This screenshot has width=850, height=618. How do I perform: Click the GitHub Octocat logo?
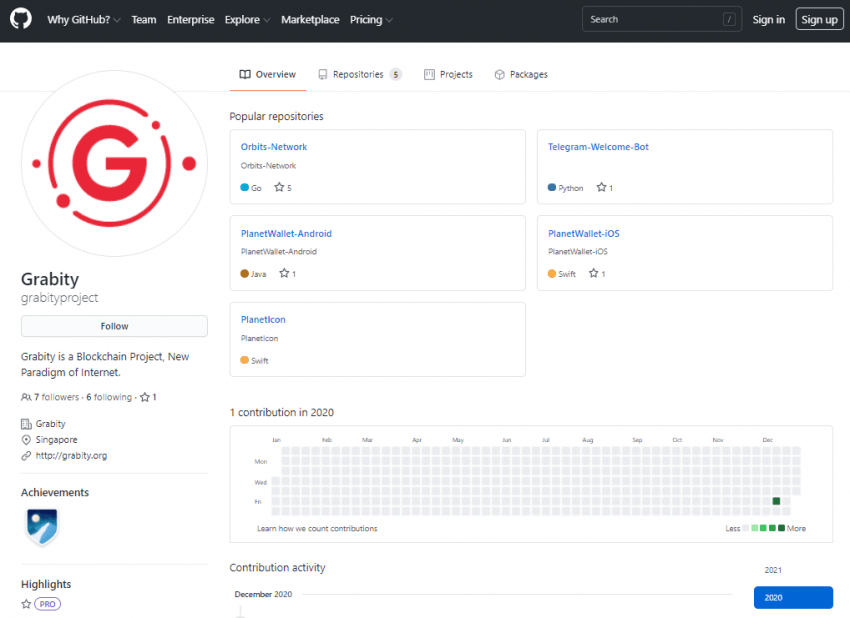(21, 19)
